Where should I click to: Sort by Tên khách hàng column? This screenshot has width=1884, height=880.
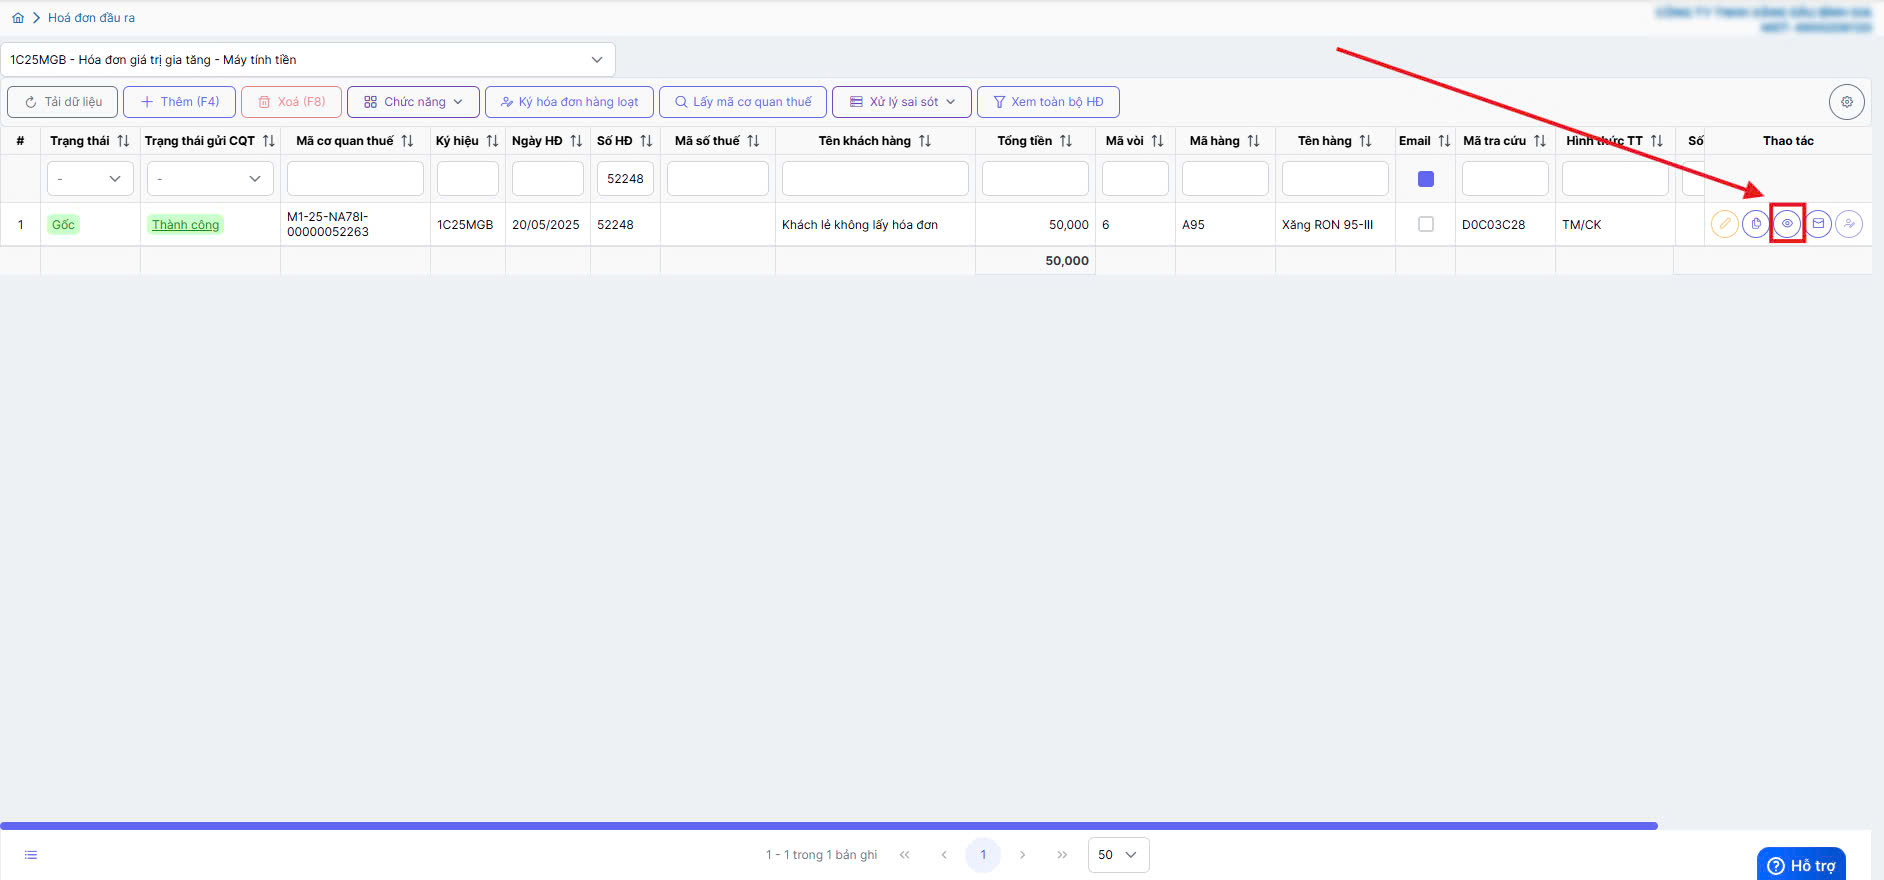(925, 141)
